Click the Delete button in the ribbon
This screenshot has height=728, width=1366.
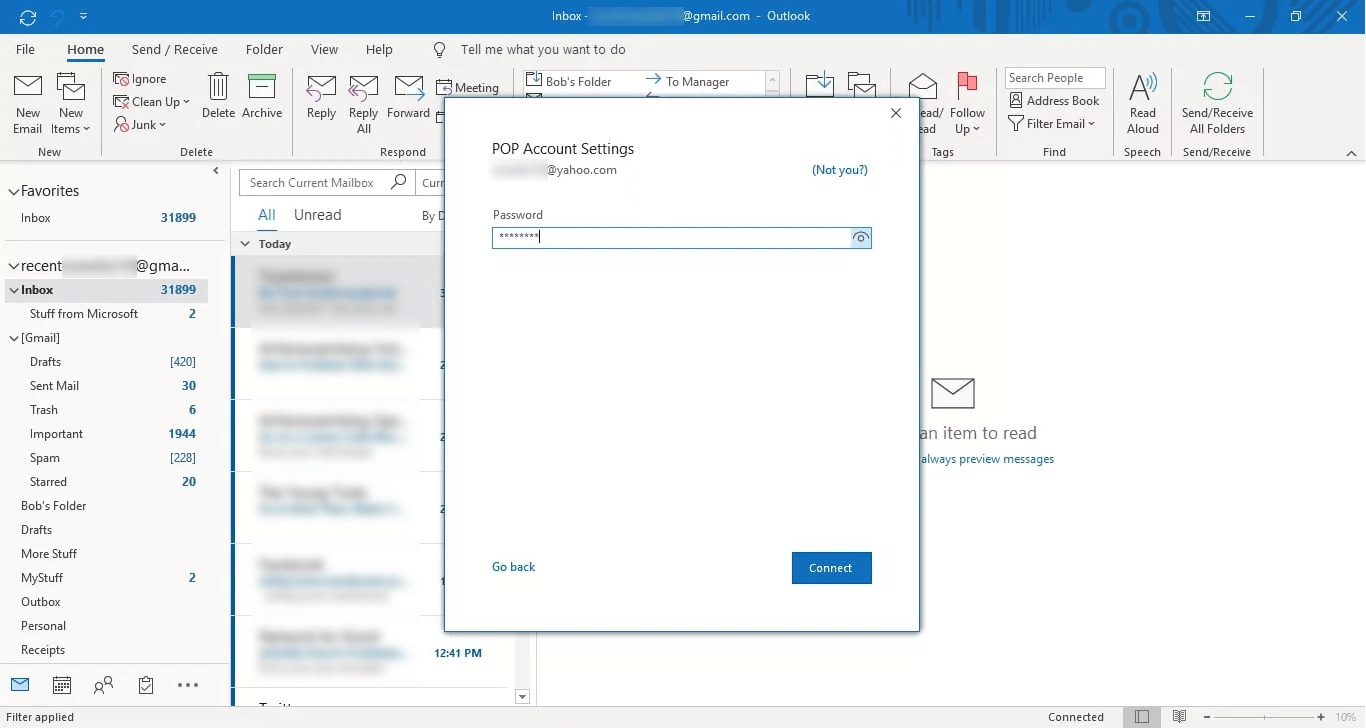coord(218,97)
